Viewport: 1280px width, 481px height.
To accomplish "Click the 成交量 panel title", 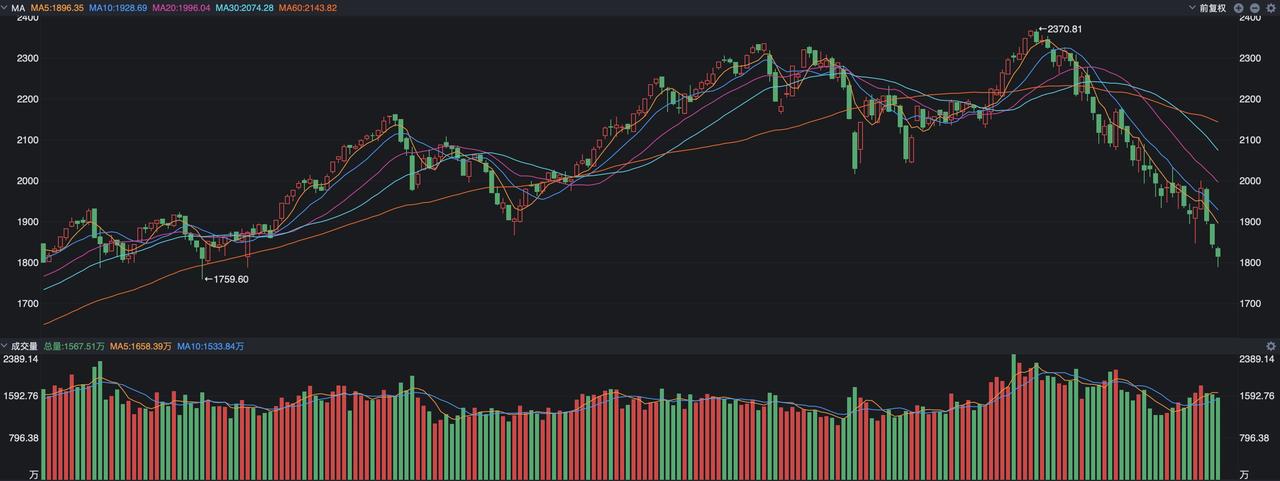I will click(24, 346).
